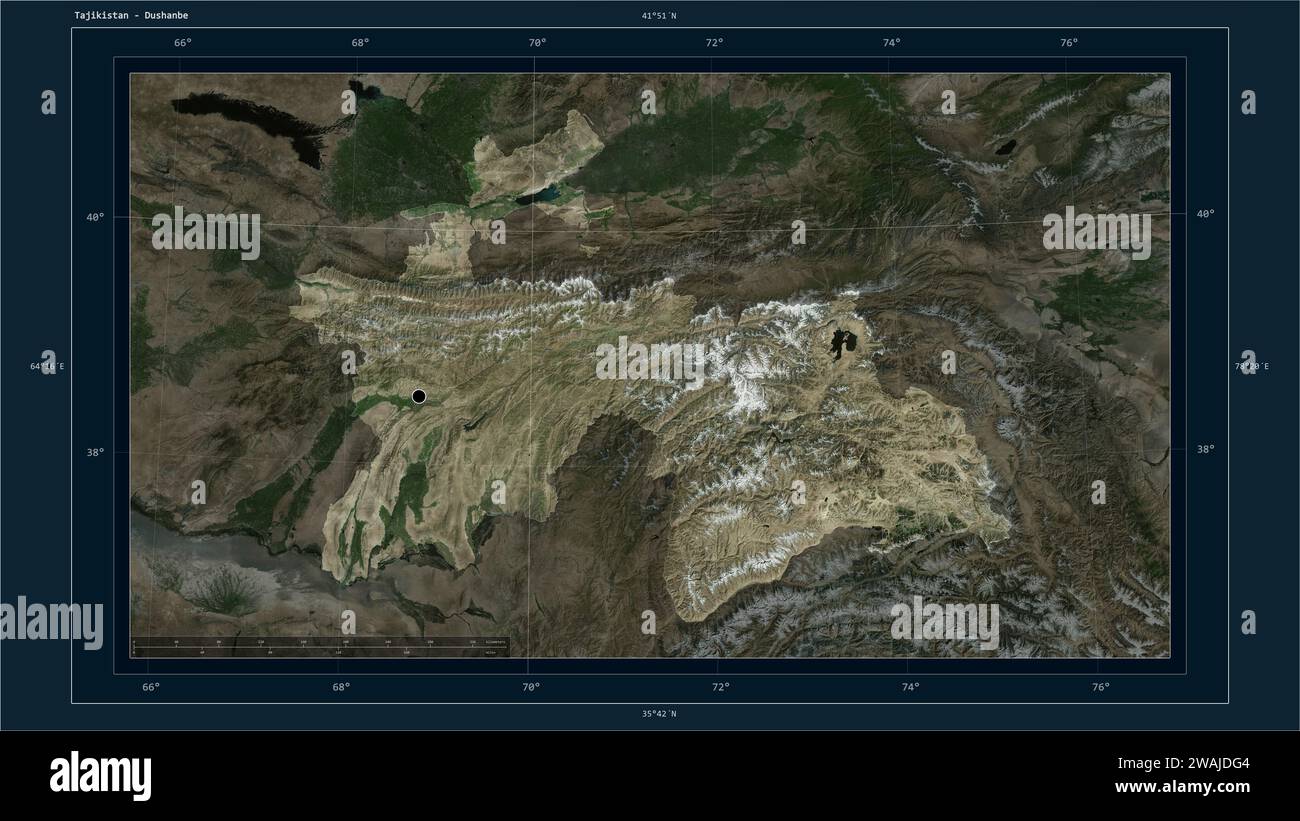Click the map scale bar
This screenshot has width=1300, height=821.
click(x=320, y=647)
